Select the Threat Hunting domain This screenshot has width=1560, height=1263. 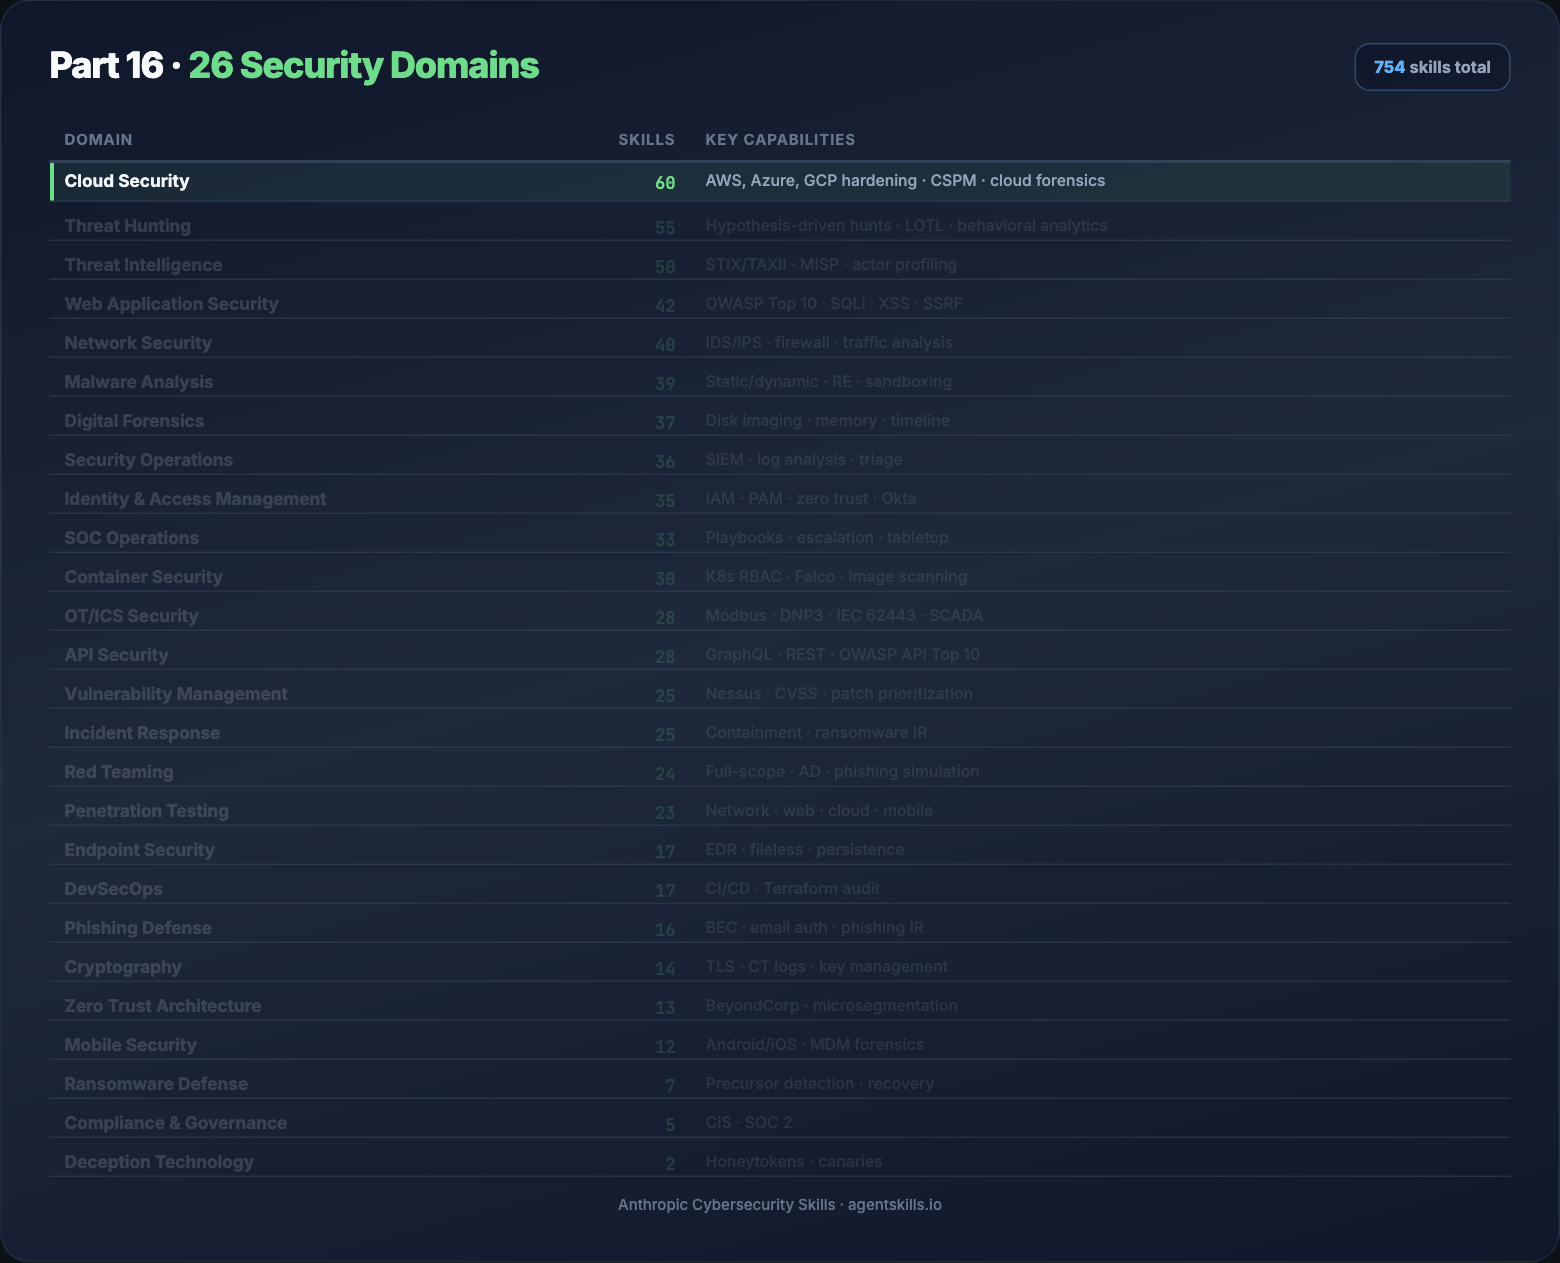click(127, 226)
